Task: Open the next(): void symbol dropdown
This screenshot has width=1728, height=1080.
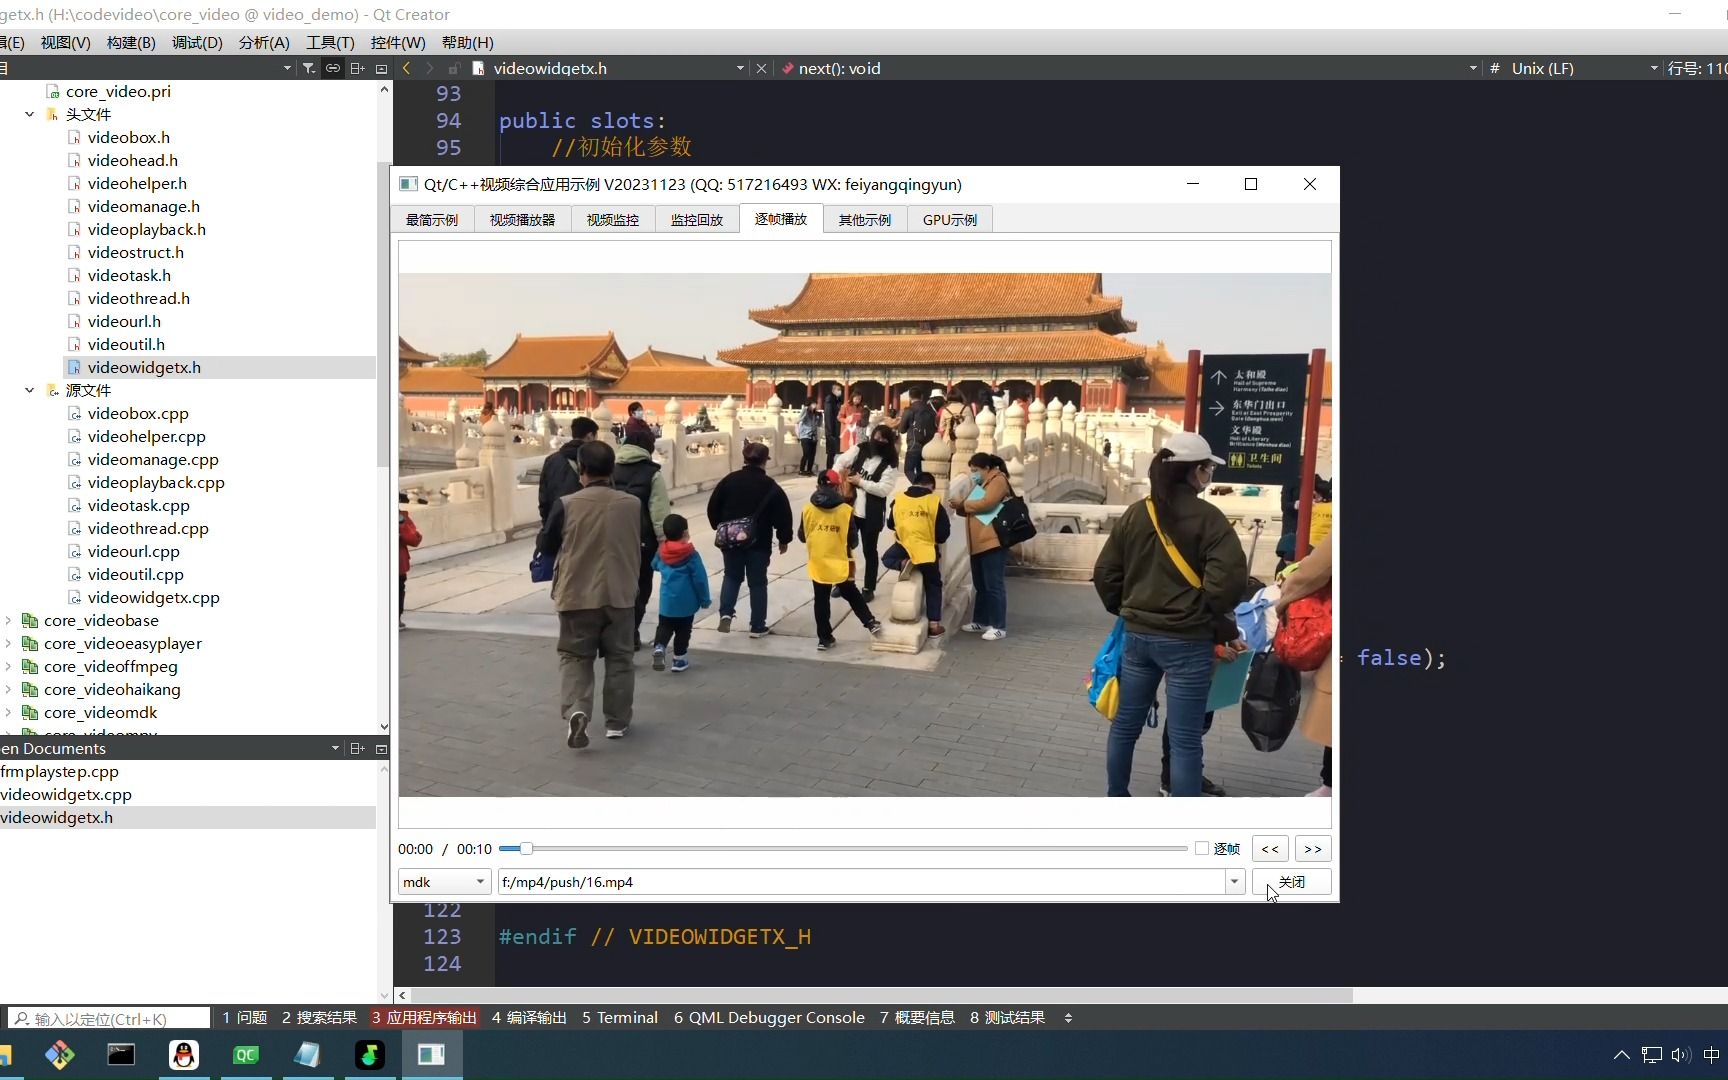Action: 1473,68
